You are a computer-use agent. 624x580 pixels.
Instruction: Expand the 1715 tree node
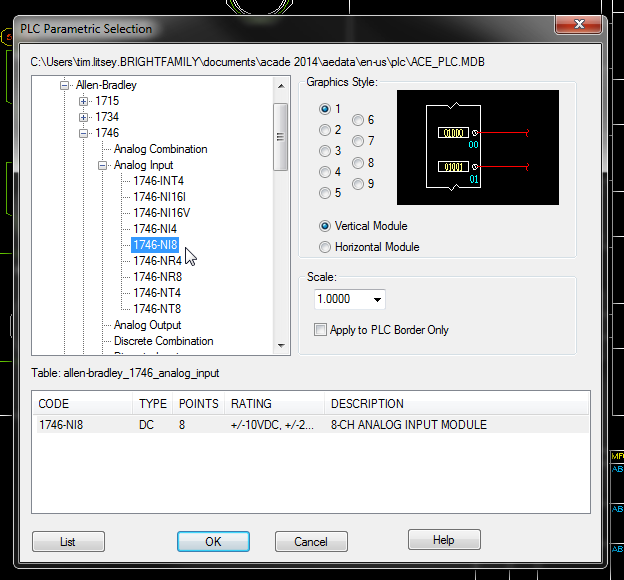point(83,101)
